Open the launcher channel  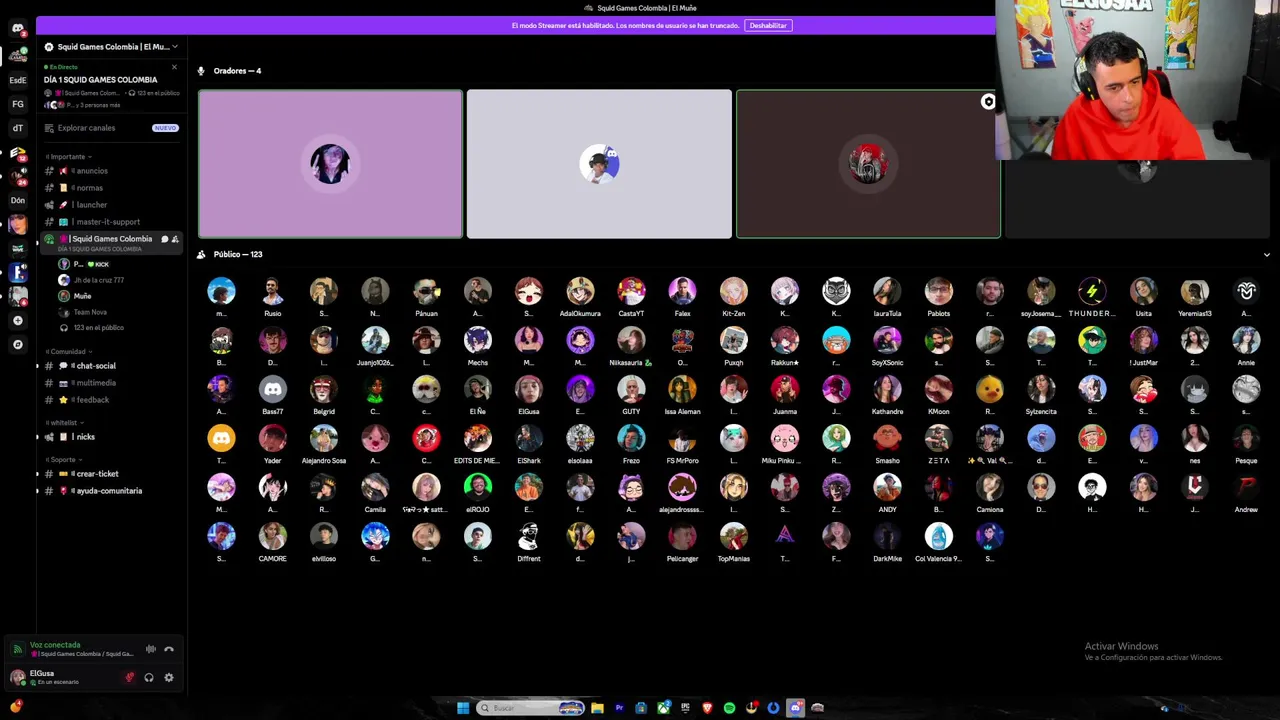click(111, 205)
